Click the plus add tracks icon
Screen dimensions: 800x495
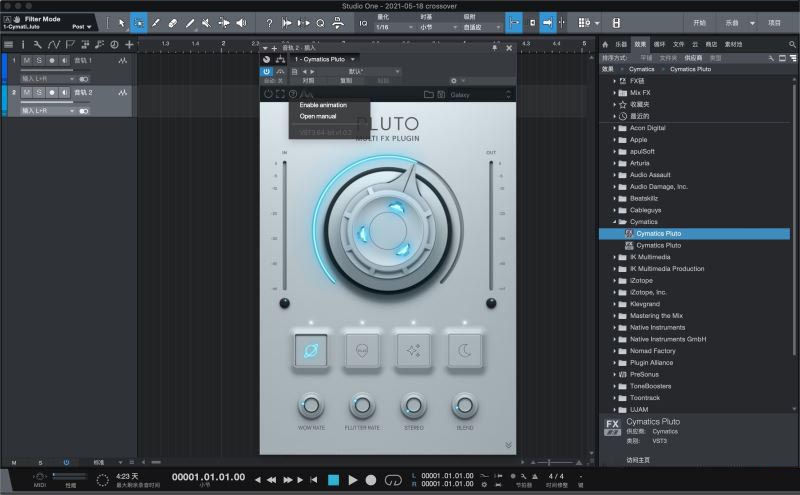pos(129,45)
